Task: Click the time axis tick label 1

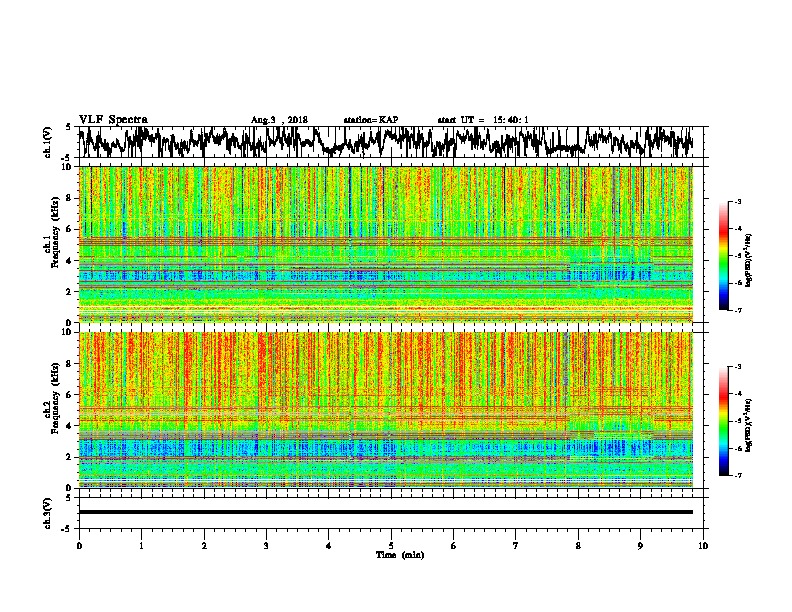Action: pyautogui.click(x=141, y=546)
